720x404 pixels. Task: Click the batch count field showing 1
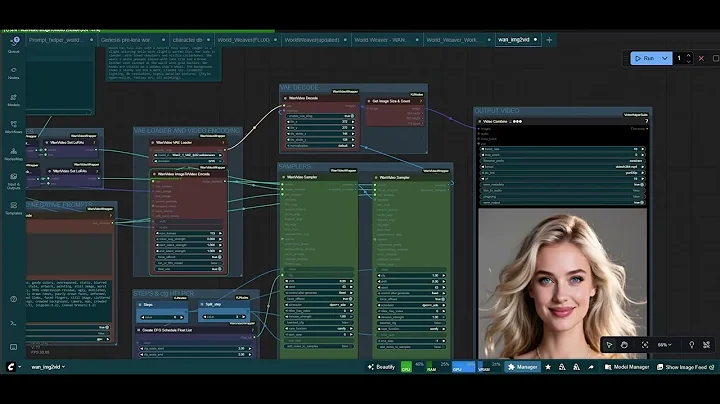click(x=680, y=58)
